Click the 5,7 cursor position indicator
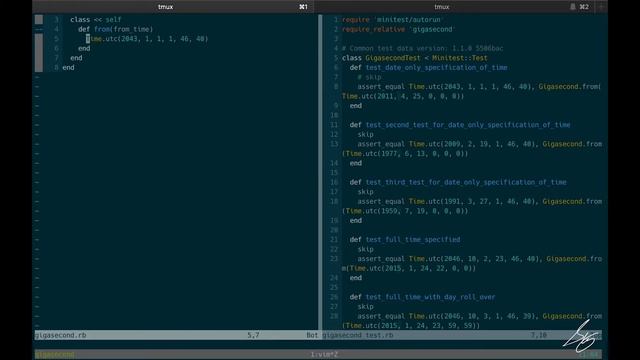 pyautogui.click(x=253, y=335)
